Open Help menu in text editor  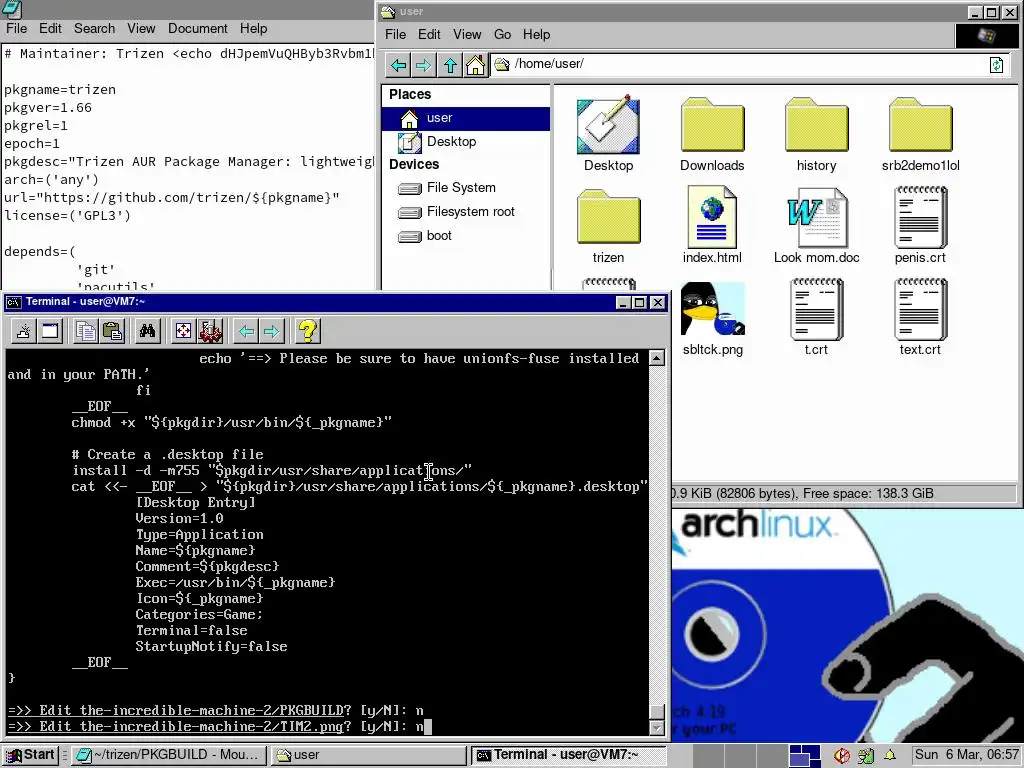(x=253, y=29)
